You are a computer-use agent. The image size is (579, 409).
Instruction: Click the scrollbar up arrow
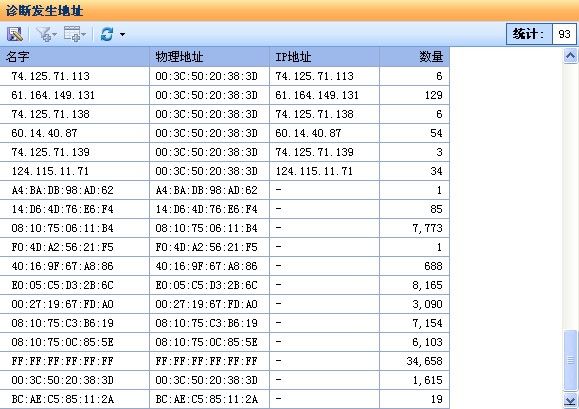coord(570,56)
